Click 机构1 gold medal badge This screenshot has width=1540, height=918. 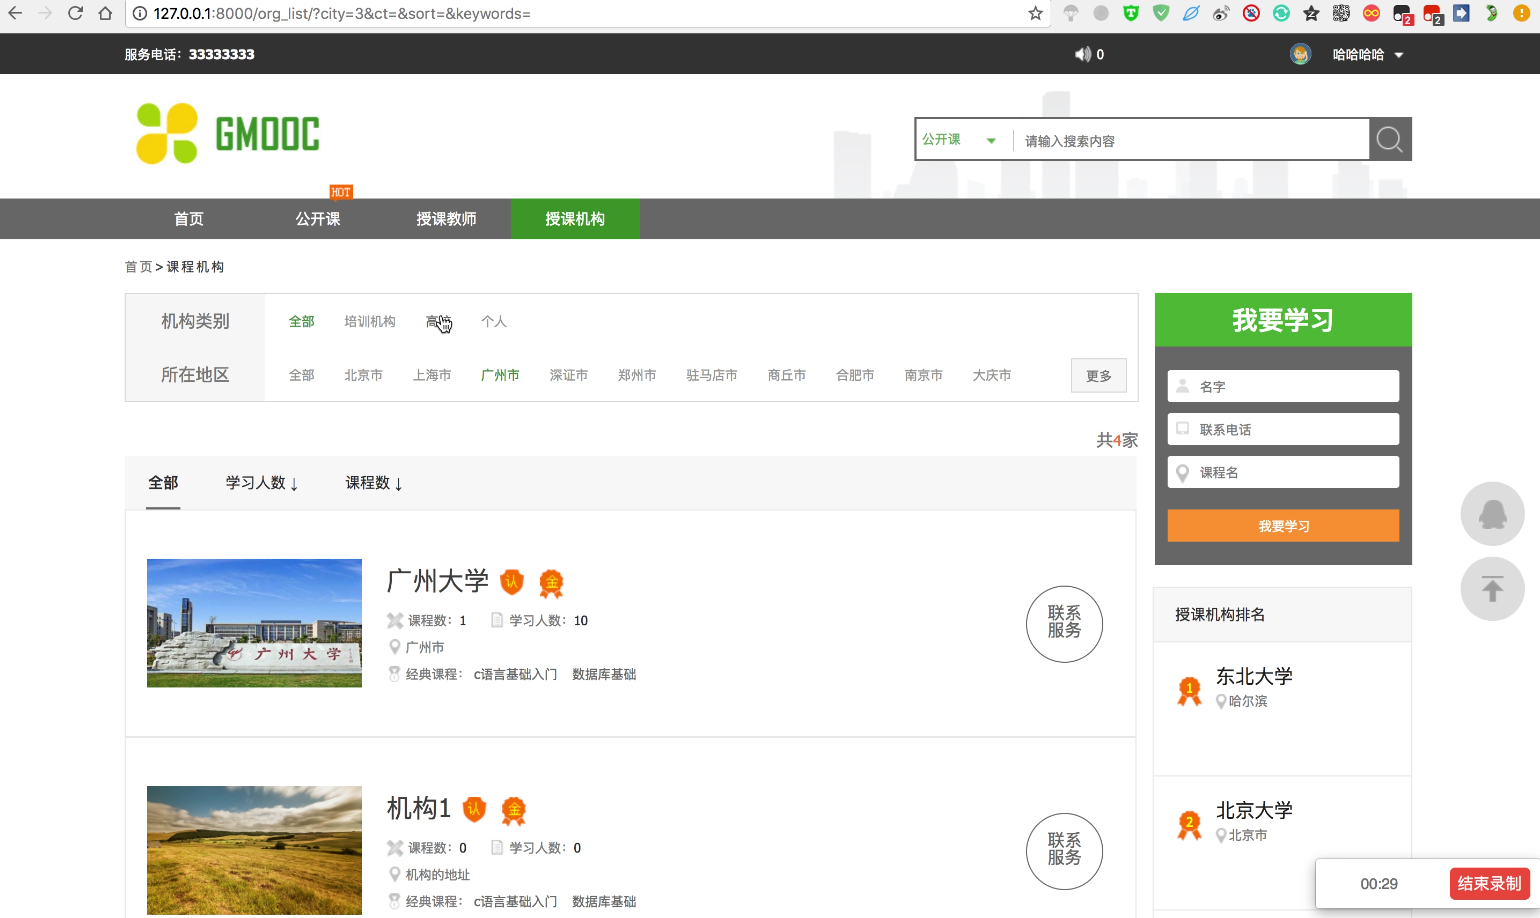click(514, 810)
